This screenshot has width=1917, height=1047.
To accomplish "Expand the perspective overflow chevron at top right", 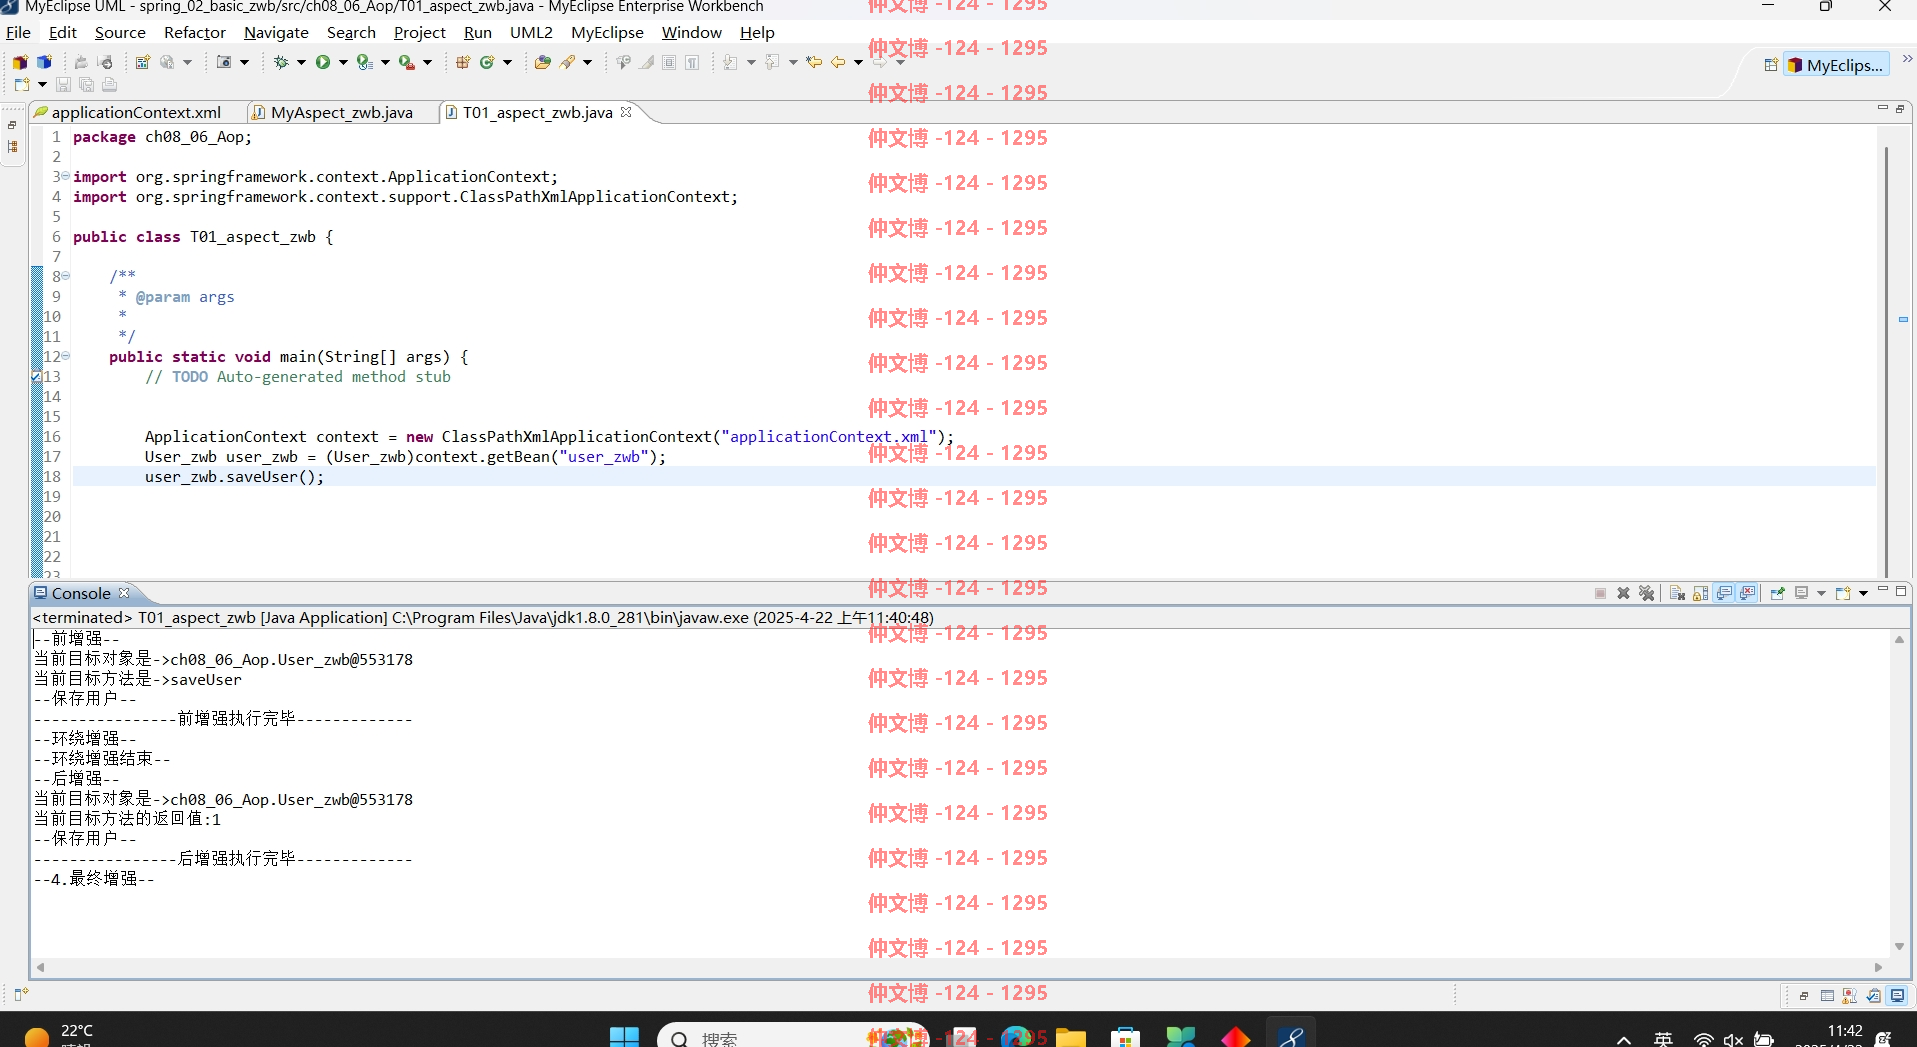I will pos(1907,59).
